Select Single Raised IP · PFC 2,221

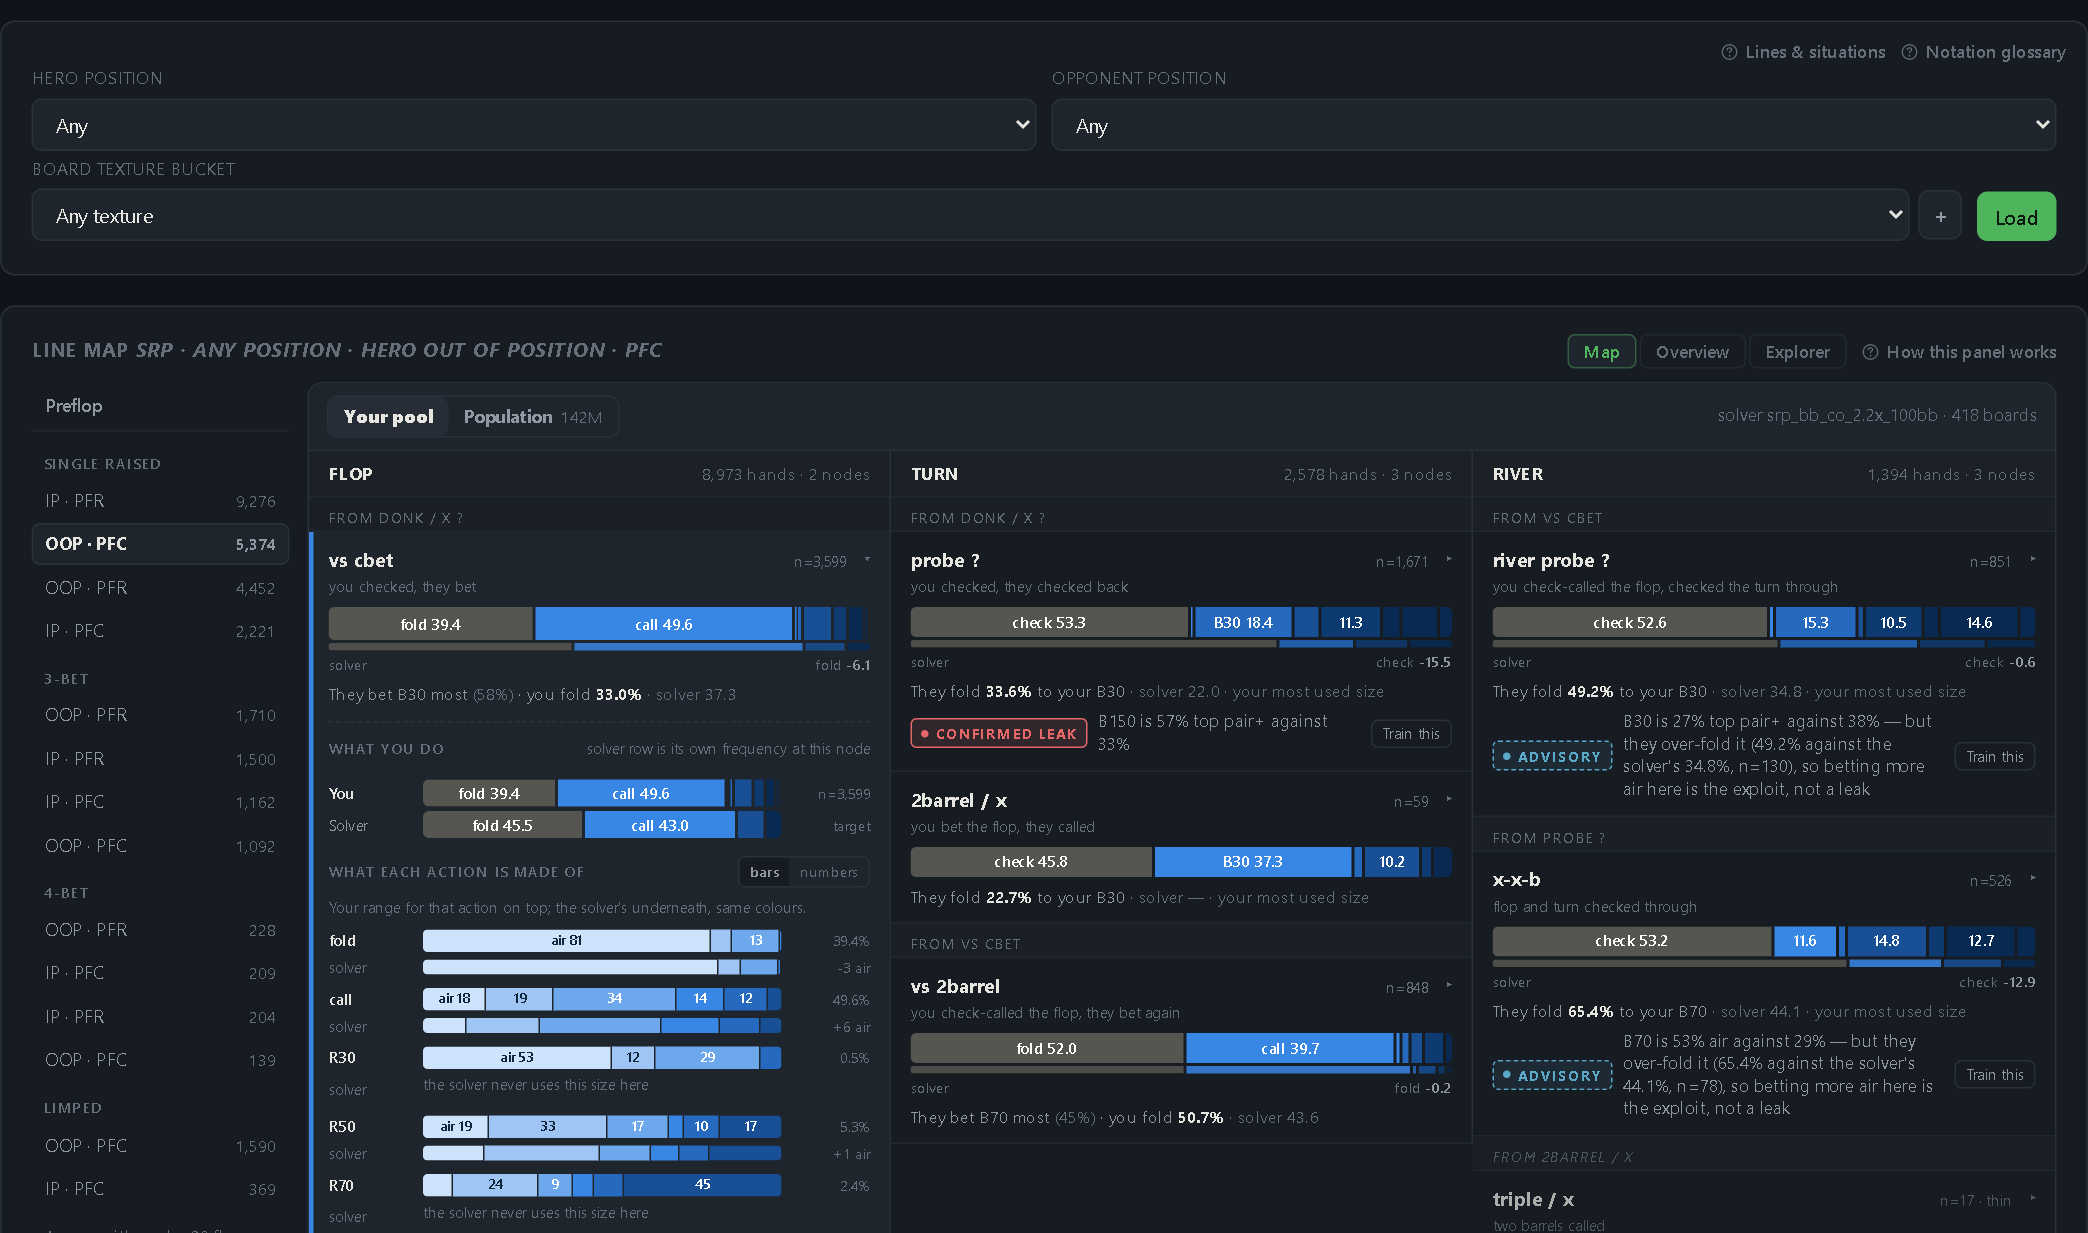(x=160, y=631)
